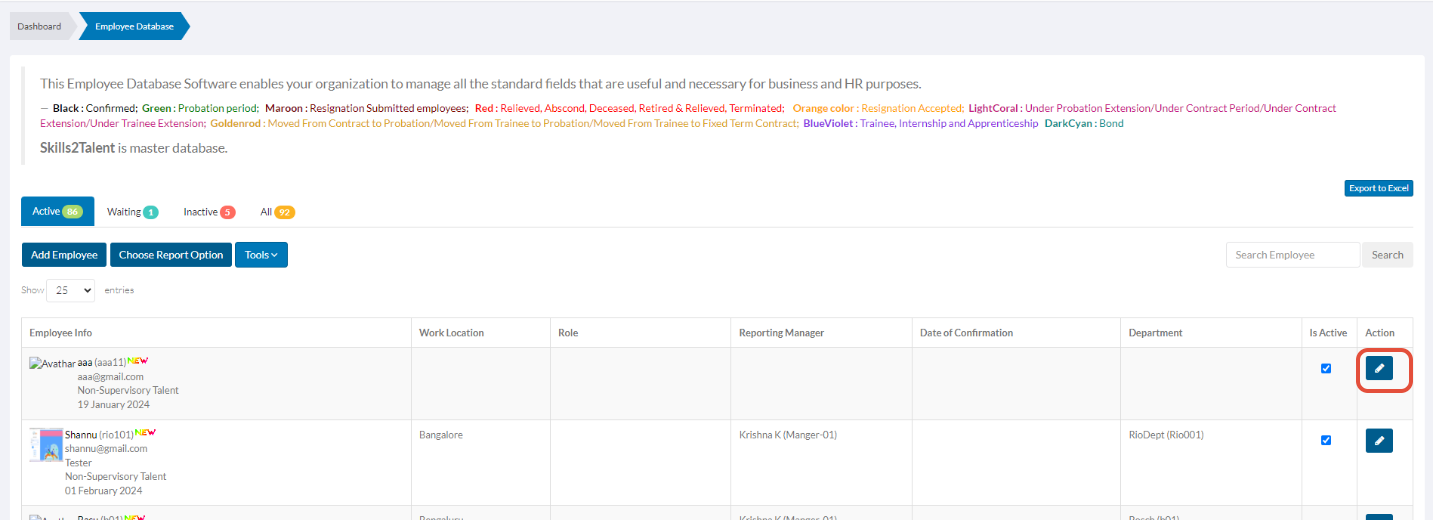Export employee list to Excel
The width and height of the screenshot is (1433, 520).
(x=1378, y=188)
